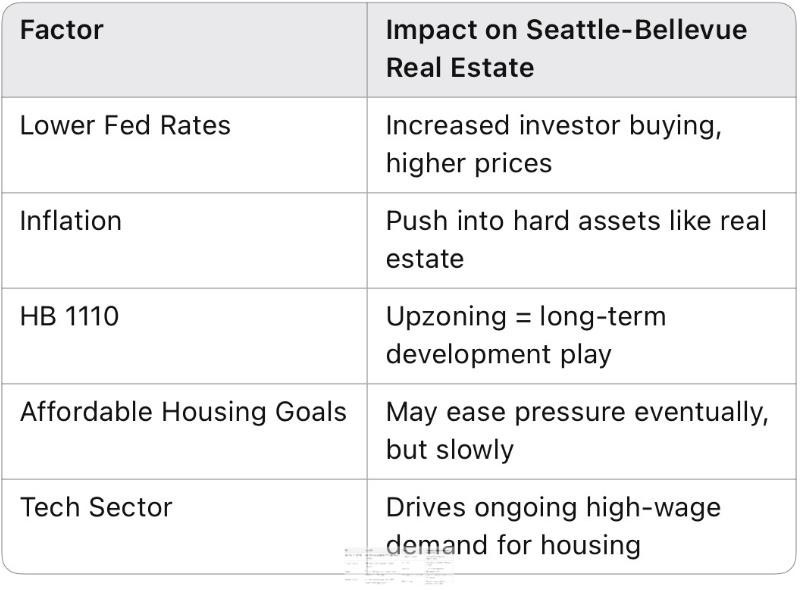Click the words but slowly
This screenshot has height=590, width=800.
point(449,451)
